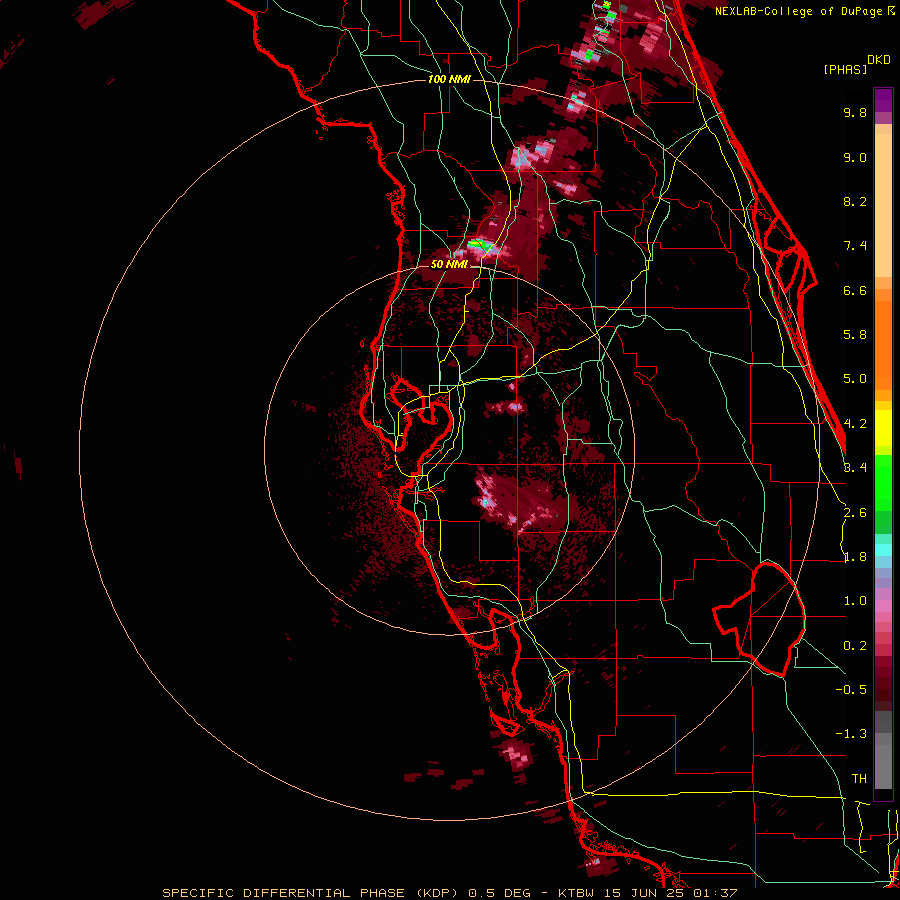Select the 1.0 scale value
The width and height of the screenshot is (900, 900).
pyautogui.click(x=855, y=601)
